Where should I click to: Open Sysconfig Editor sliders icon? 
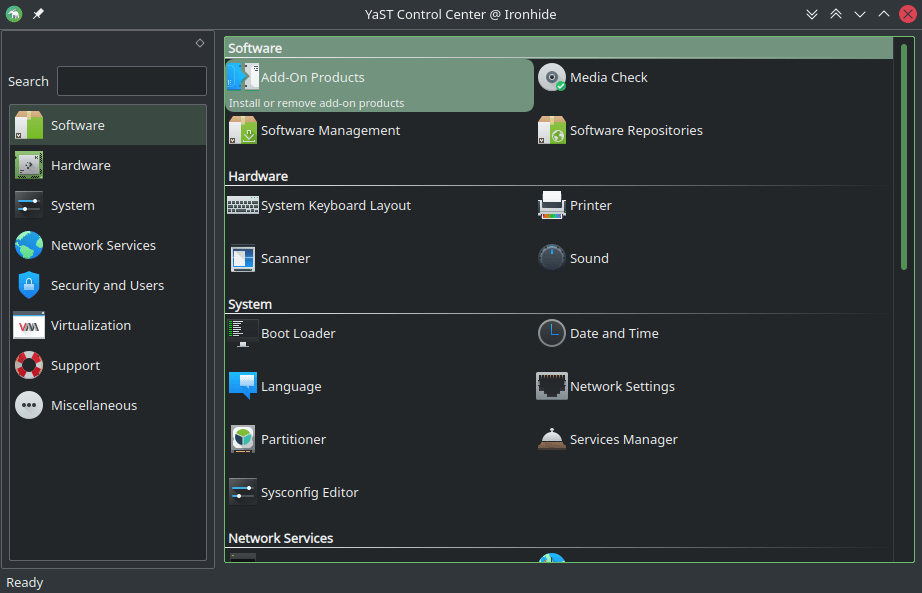point(243,492)
